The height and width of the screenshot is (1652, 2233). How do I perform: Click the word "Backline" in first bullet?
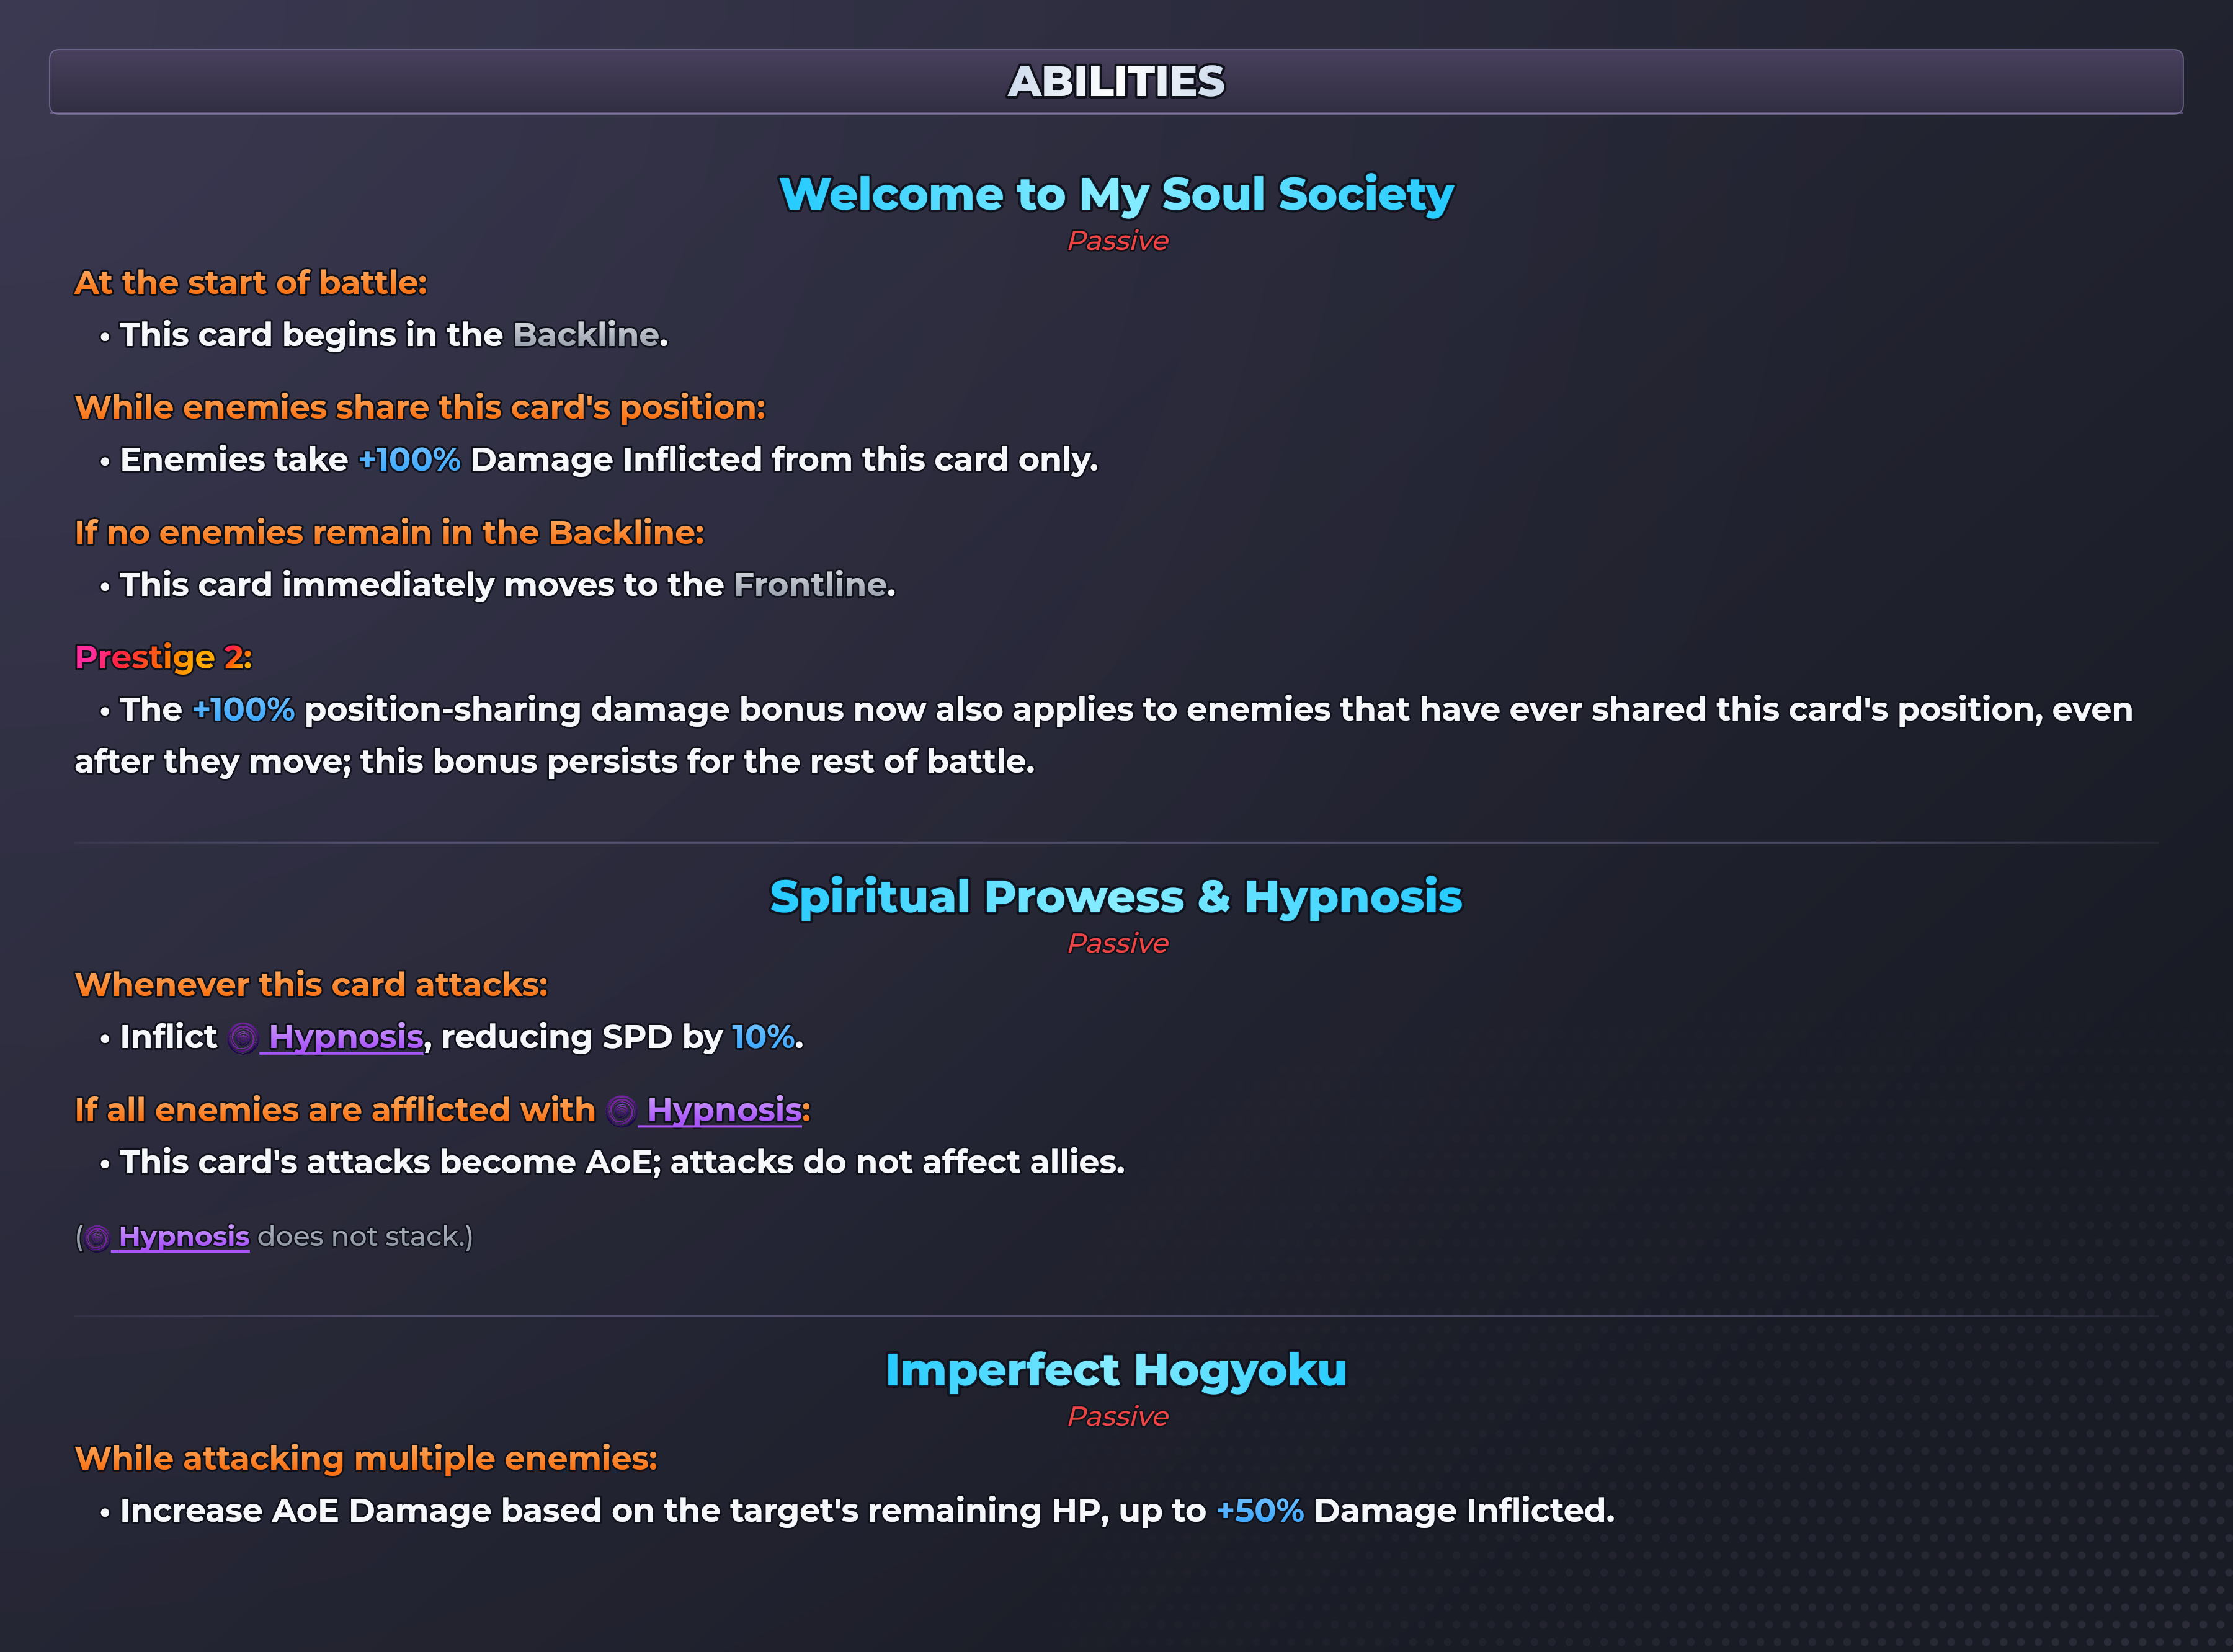pos(586,335)
